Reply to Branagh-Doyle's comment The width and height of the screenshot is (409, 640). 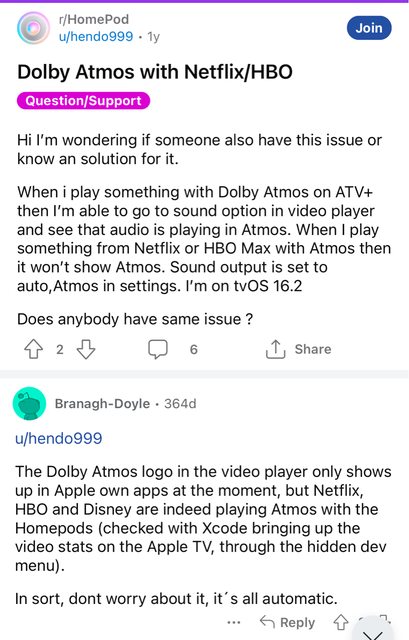click(288, 622)
